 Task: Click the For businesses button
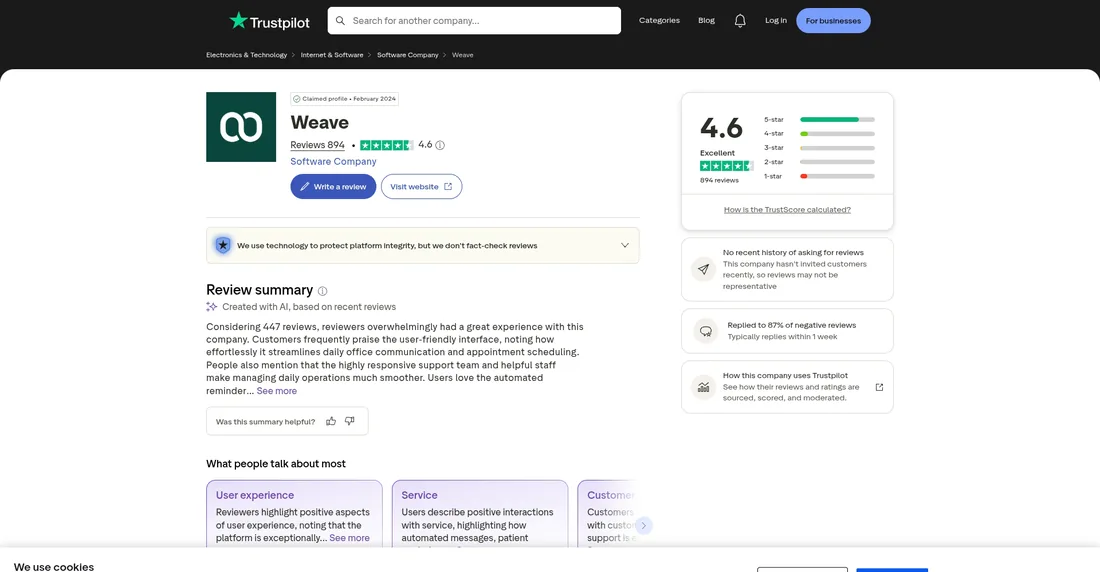833,20
